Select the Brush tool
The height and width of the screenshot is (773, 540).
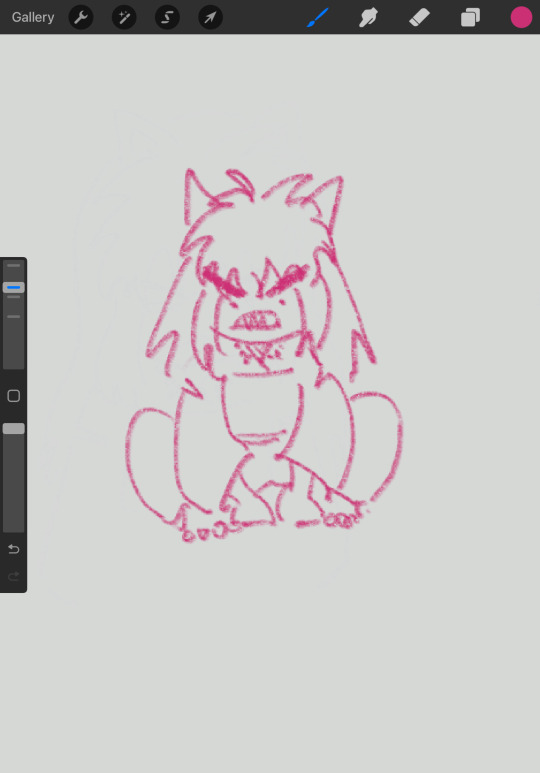(318, 17)
